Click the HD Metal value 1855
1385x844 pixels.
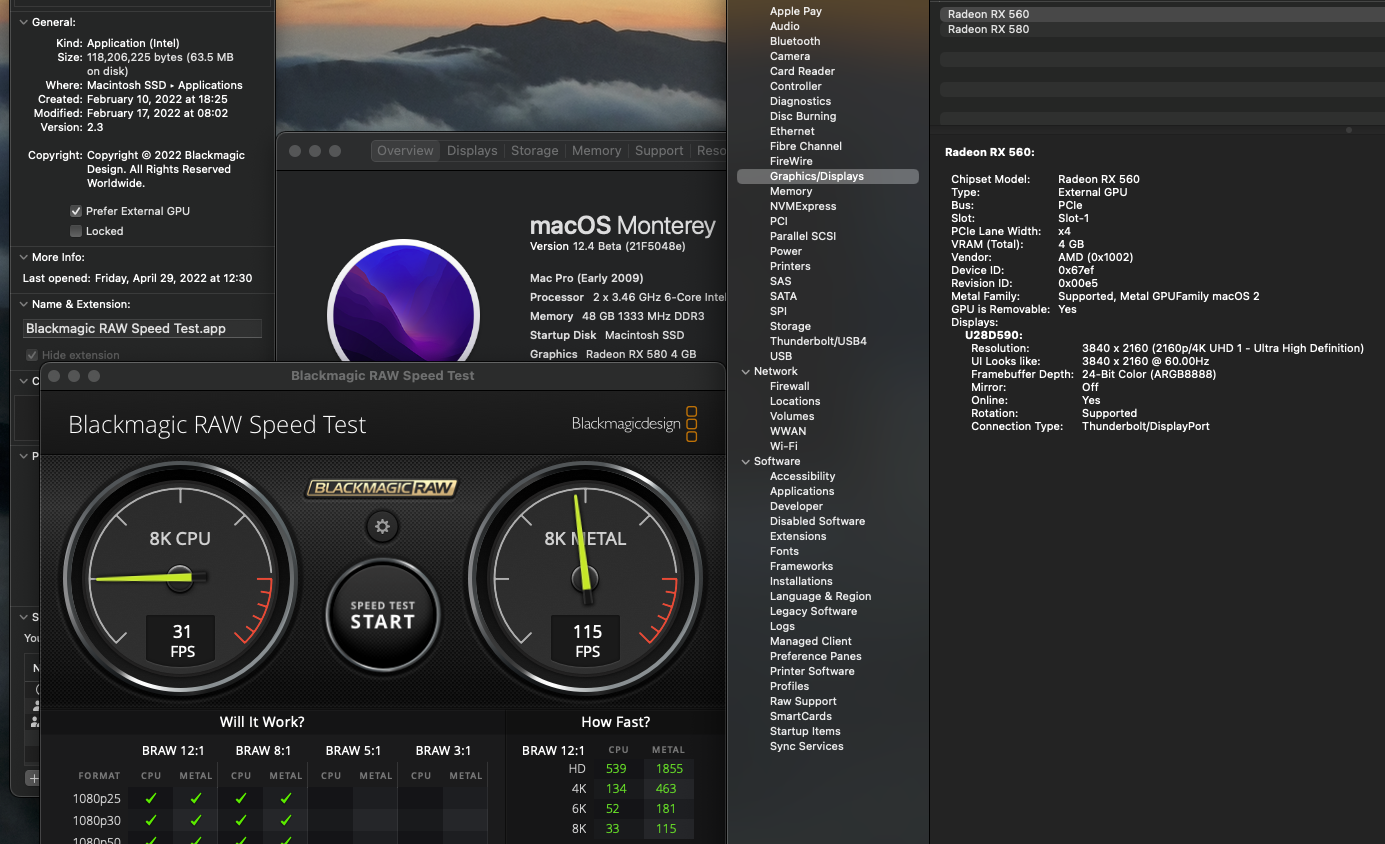coord(668,768)
